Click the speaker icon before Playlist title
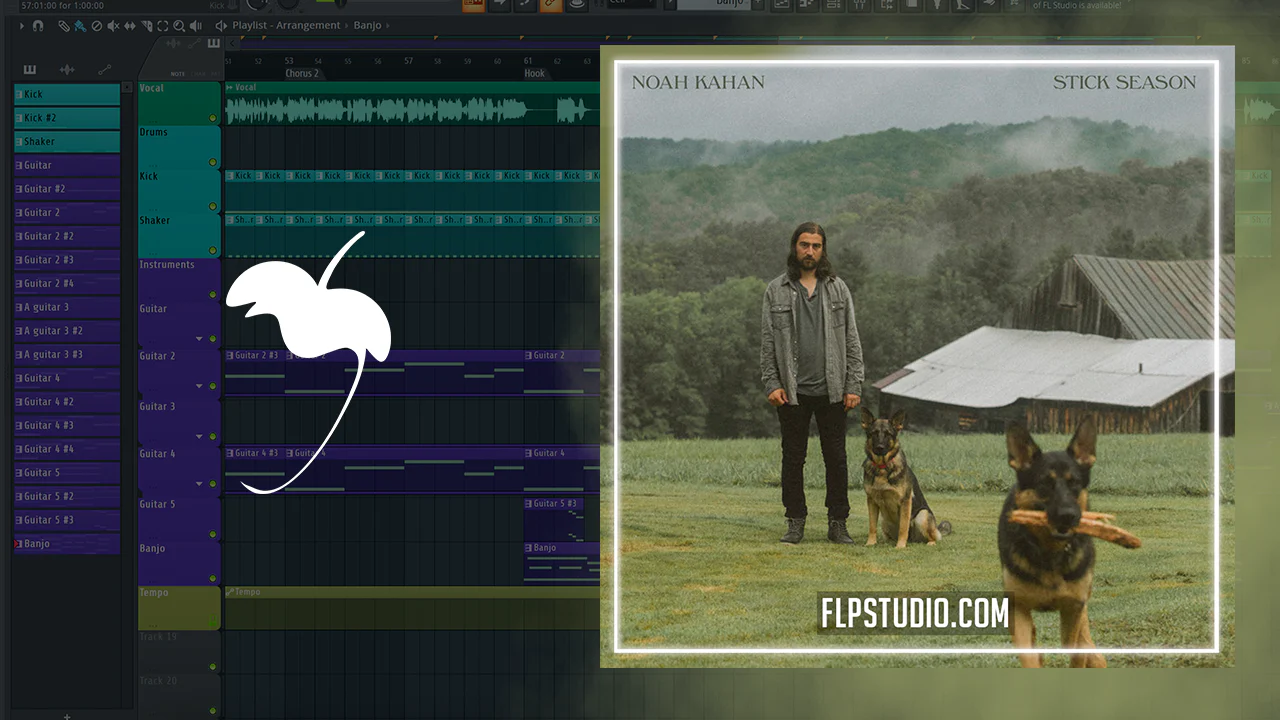 click(x=221, y=25)
